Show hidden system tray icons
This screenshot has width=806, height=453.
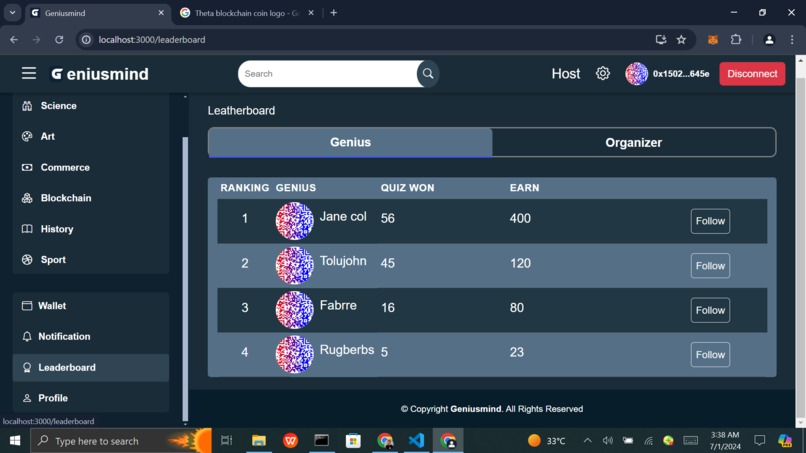coord(587,441)
